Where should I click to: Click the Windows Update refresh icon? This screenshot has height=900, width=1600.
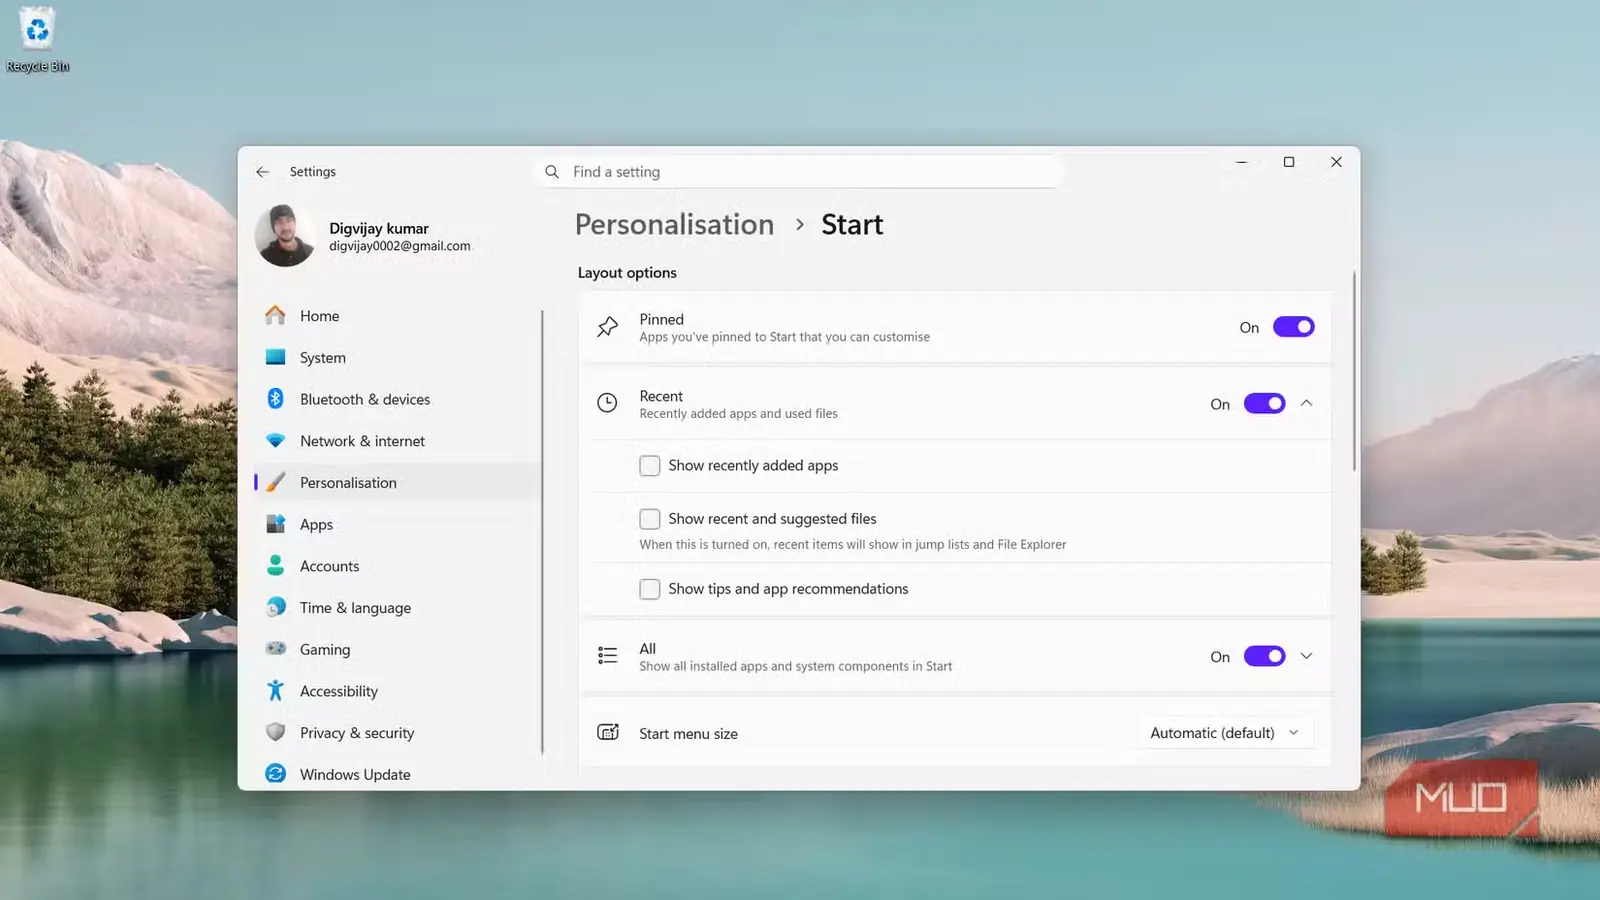(275, 774)
